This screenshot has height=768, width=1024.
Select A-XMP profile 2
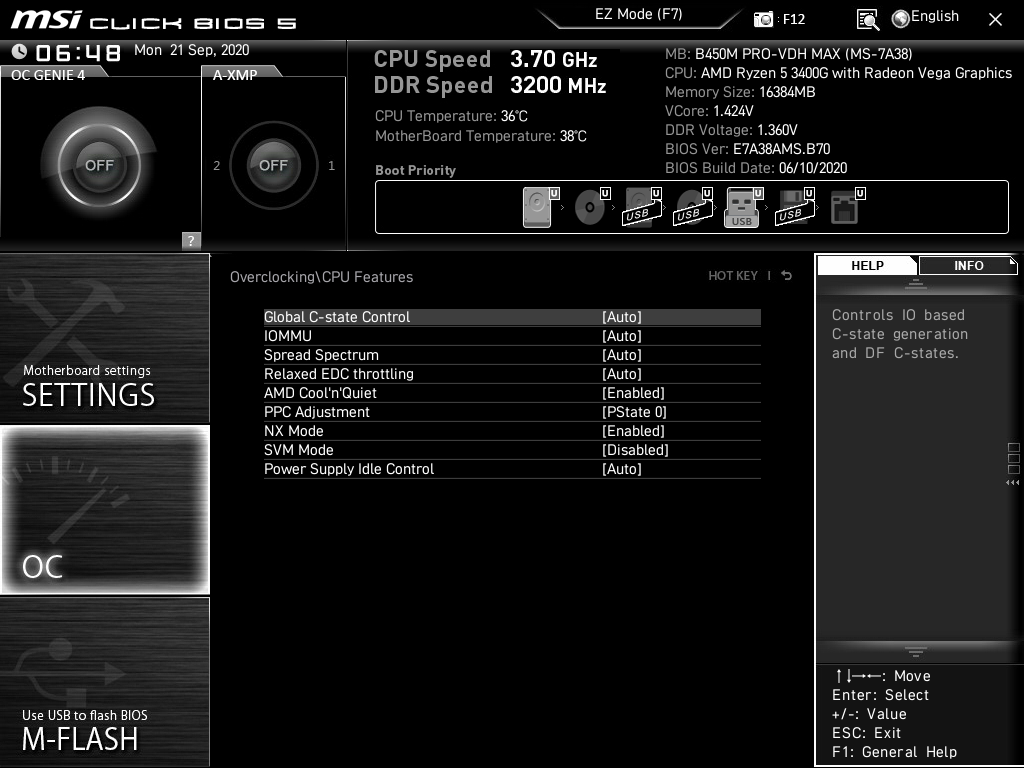(217, 166)
